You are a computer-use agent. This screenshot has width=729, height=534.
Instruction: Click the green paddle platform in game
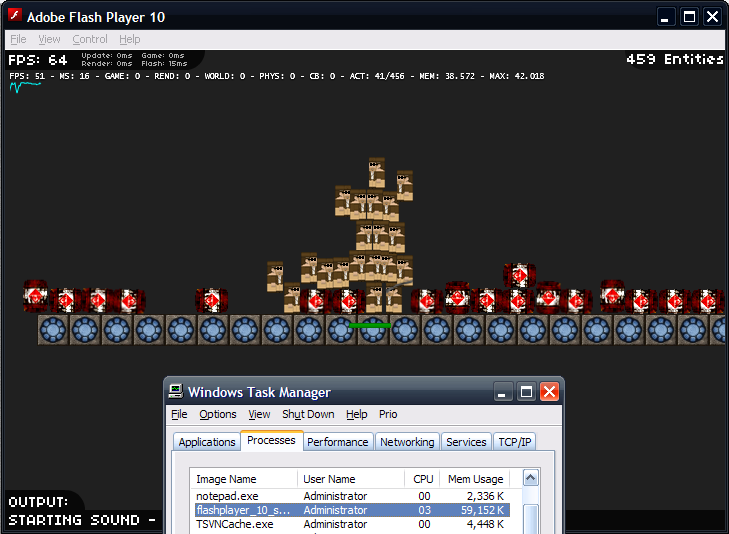coord(370,325)
